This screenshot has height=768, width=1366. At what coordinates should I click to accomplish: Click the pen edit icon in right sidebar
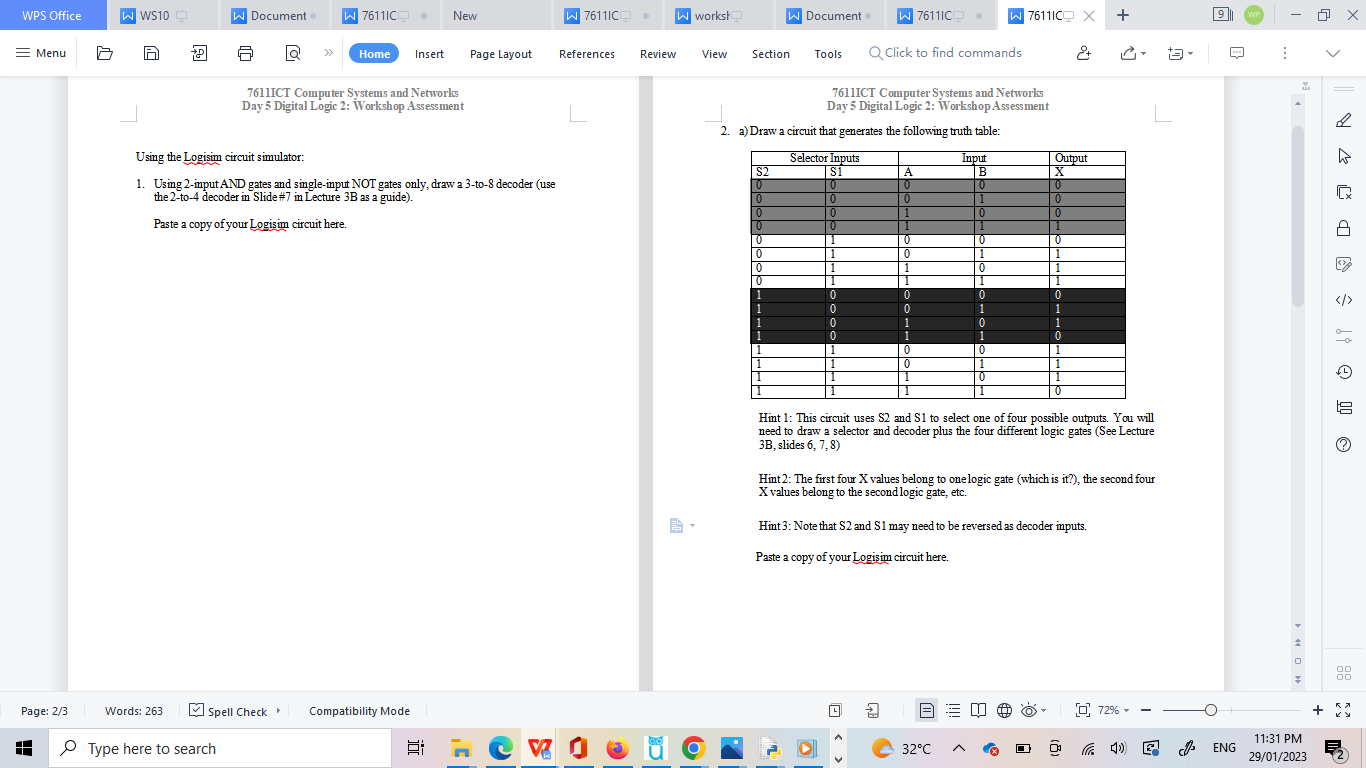(x=1344, y=120)
